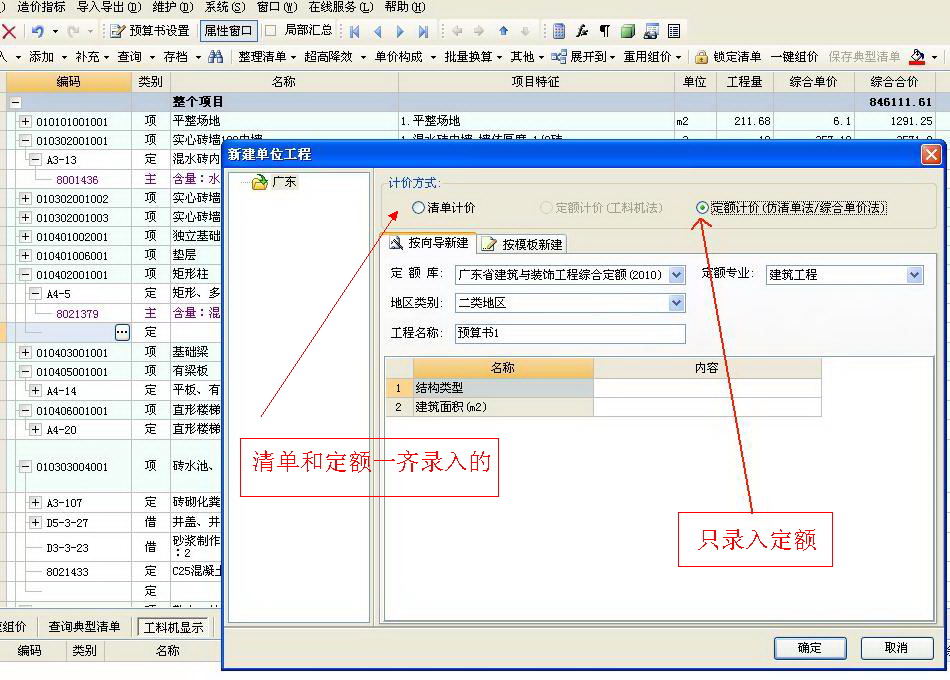950x680 pixels.
Task: Click the 锁定清单 button
Action: (728, 57)
